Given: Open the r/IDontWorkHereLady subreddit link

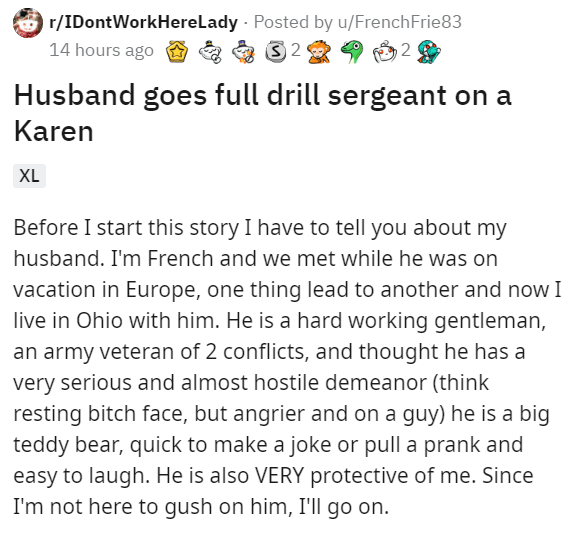Looking at the screenshot, I should click(143, 22).
